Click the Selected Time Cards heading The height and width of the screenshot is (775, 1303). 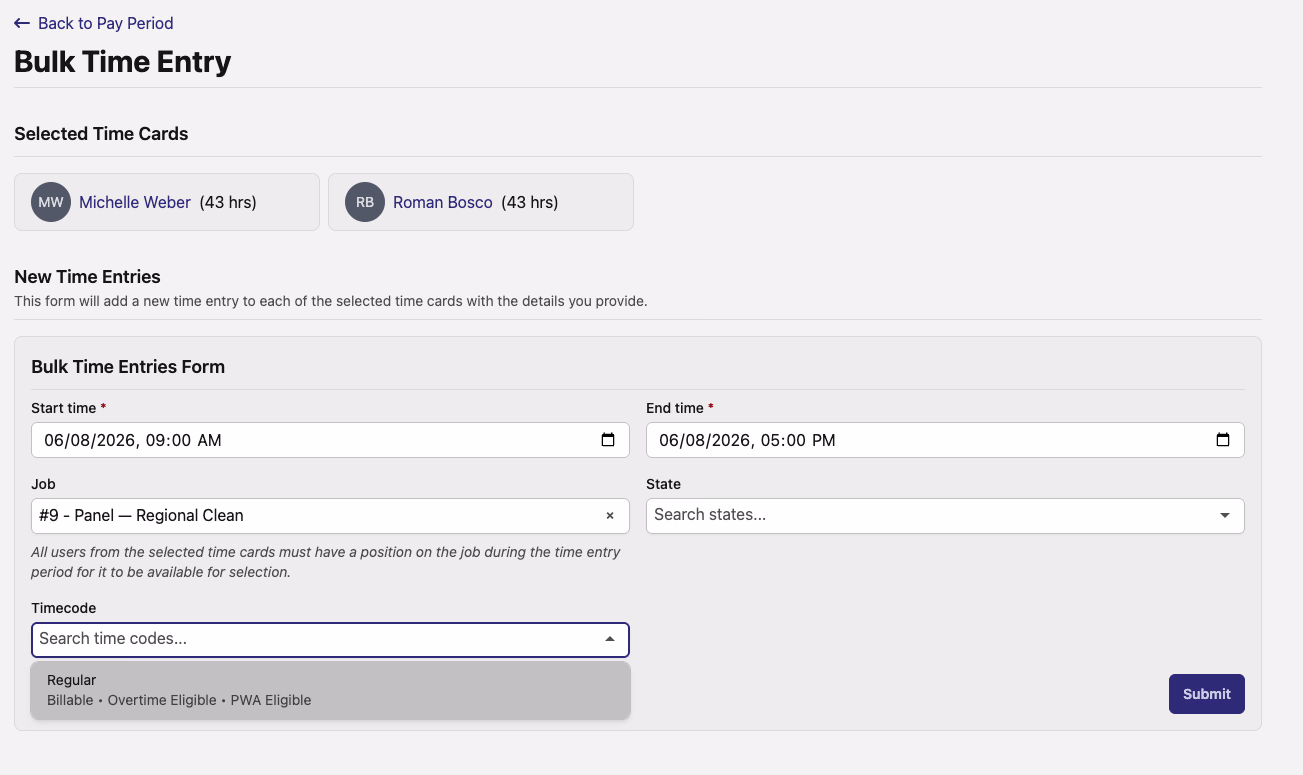(x=101, y=134)
